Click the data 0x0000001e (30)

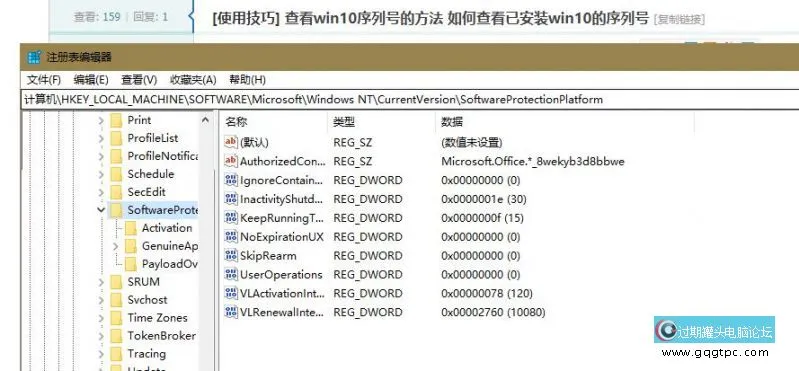(x=484, y=199)
